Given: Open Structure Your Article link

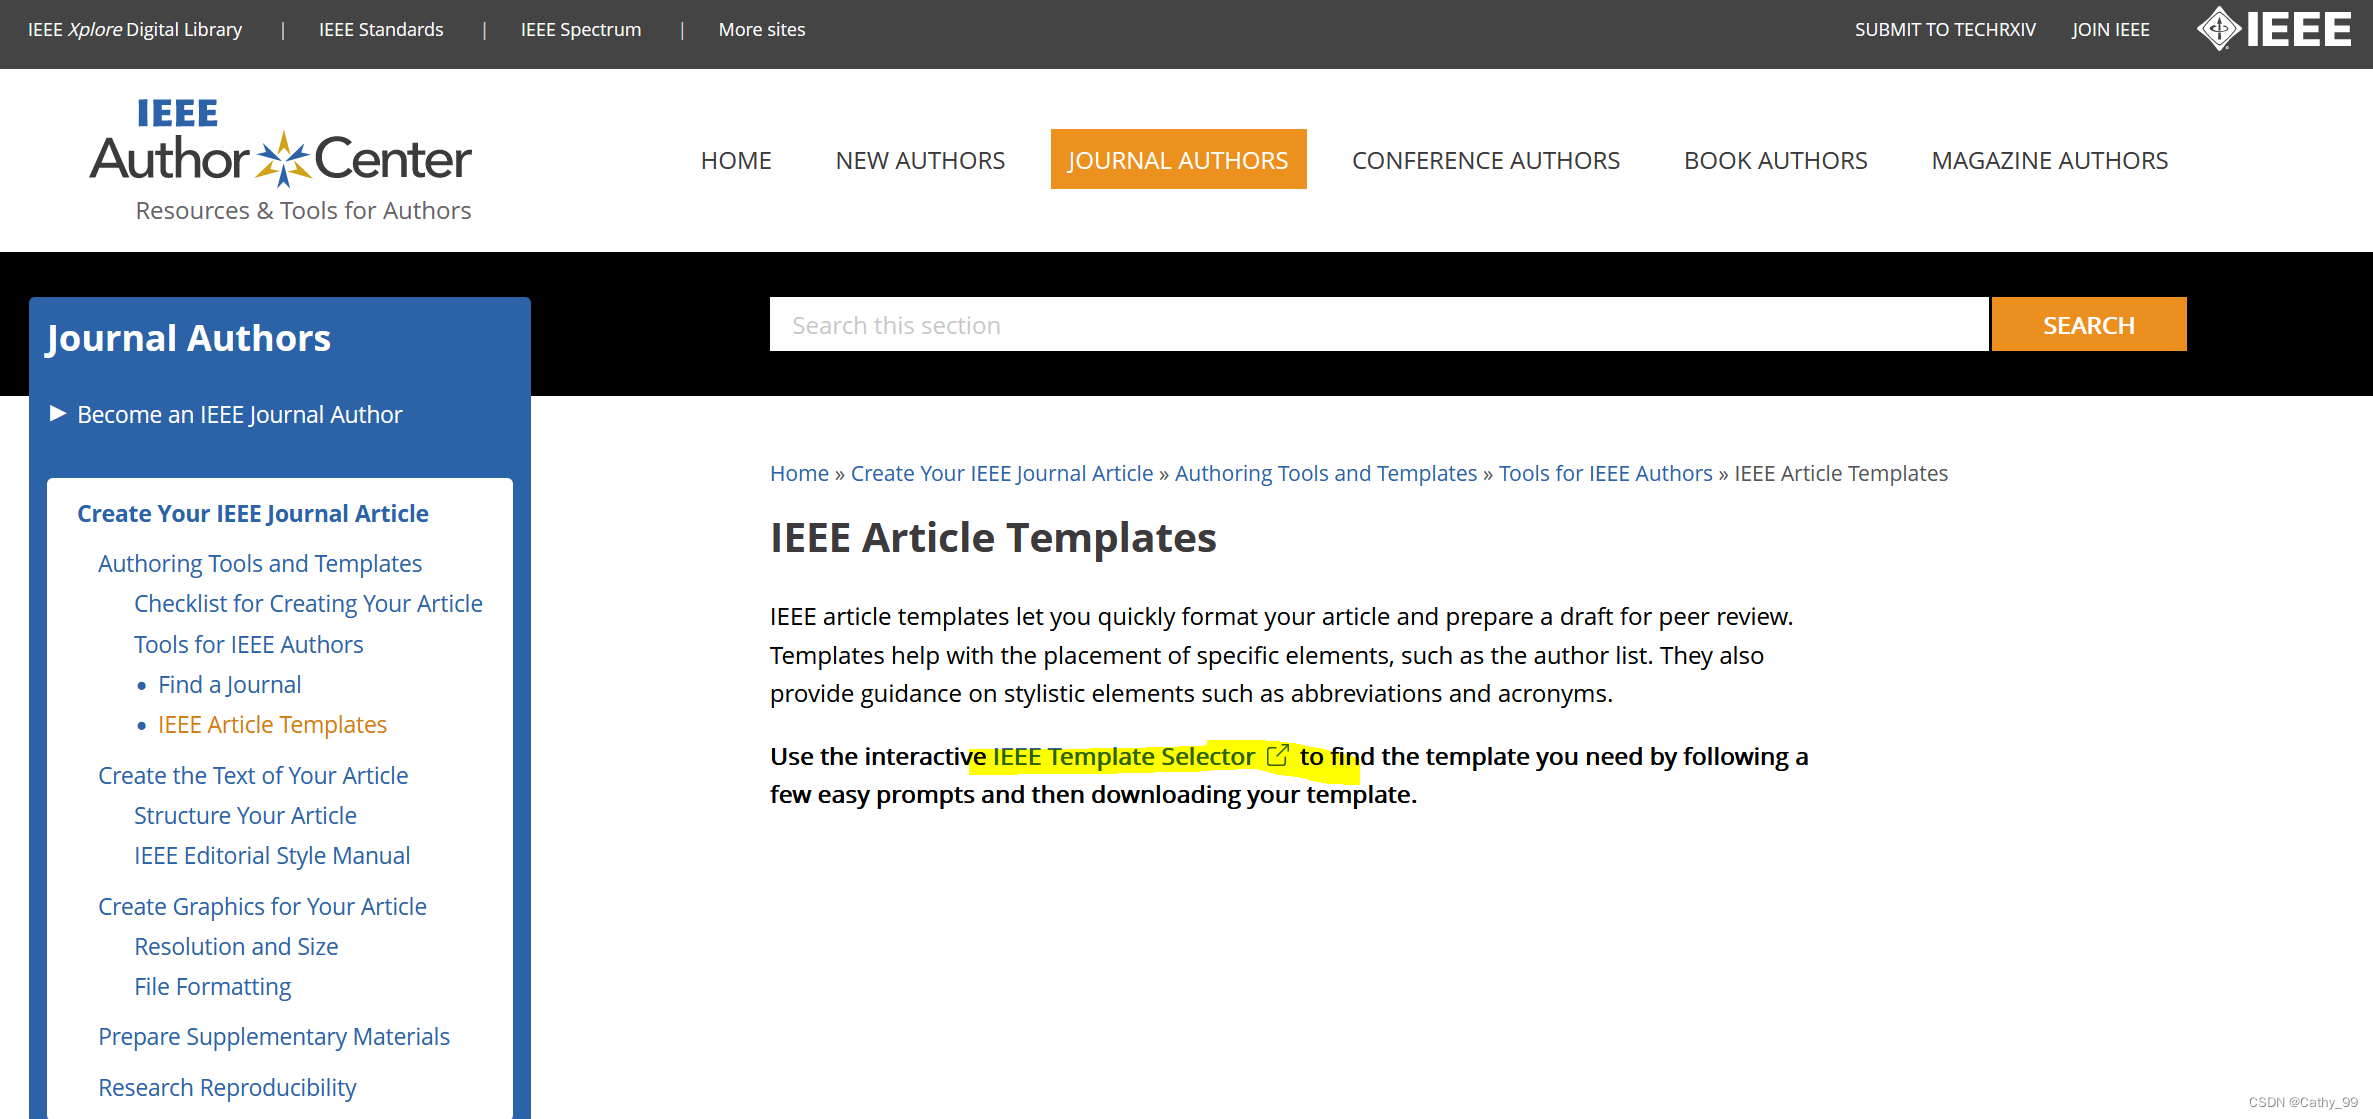Looking at the screenshot, I should pos(245,815).
